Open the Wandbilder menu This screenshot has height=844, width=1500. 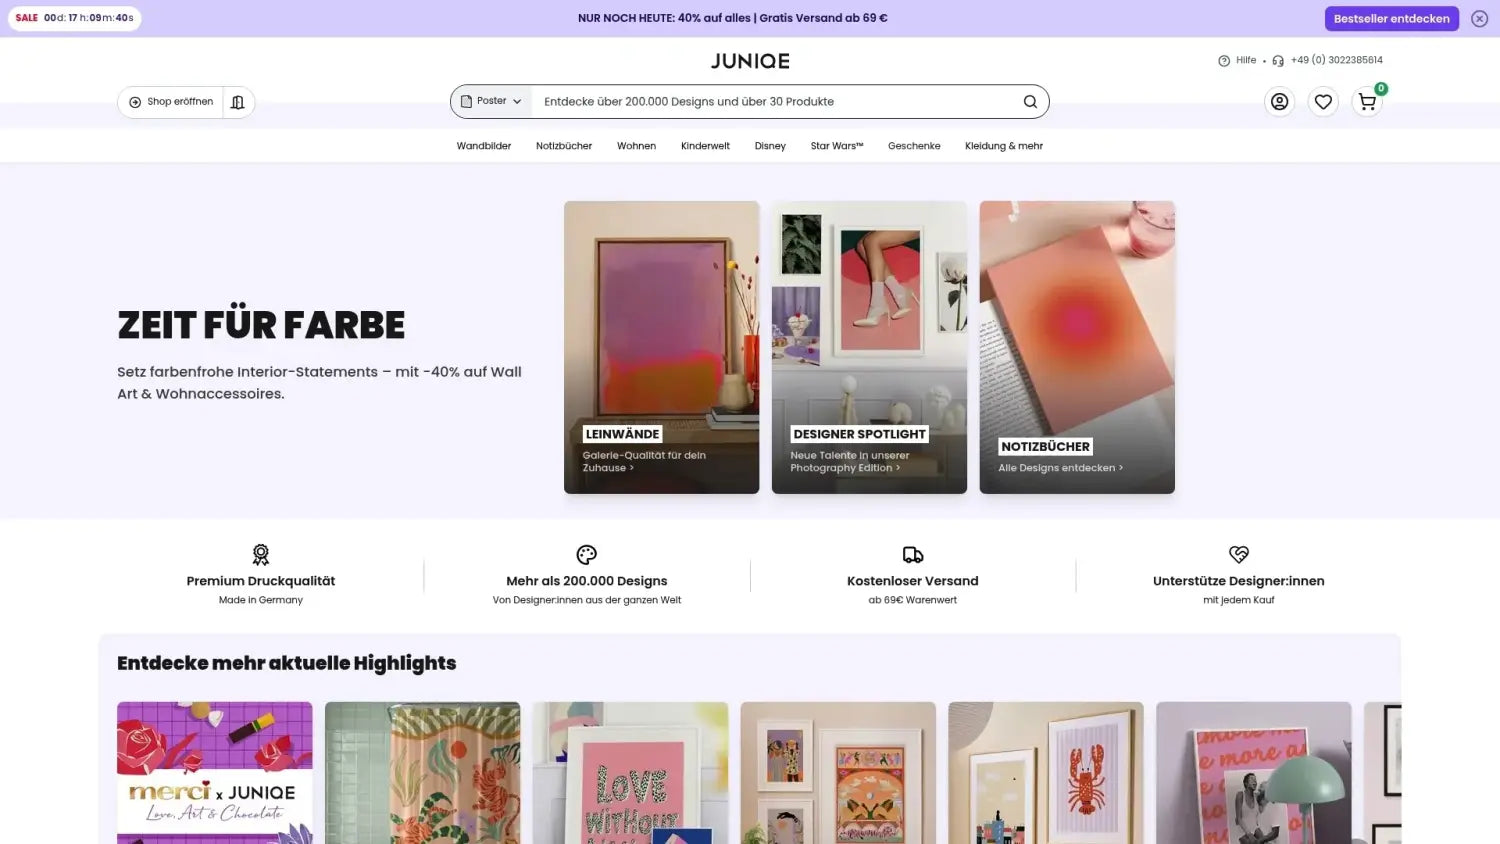[x=484, y=146]
